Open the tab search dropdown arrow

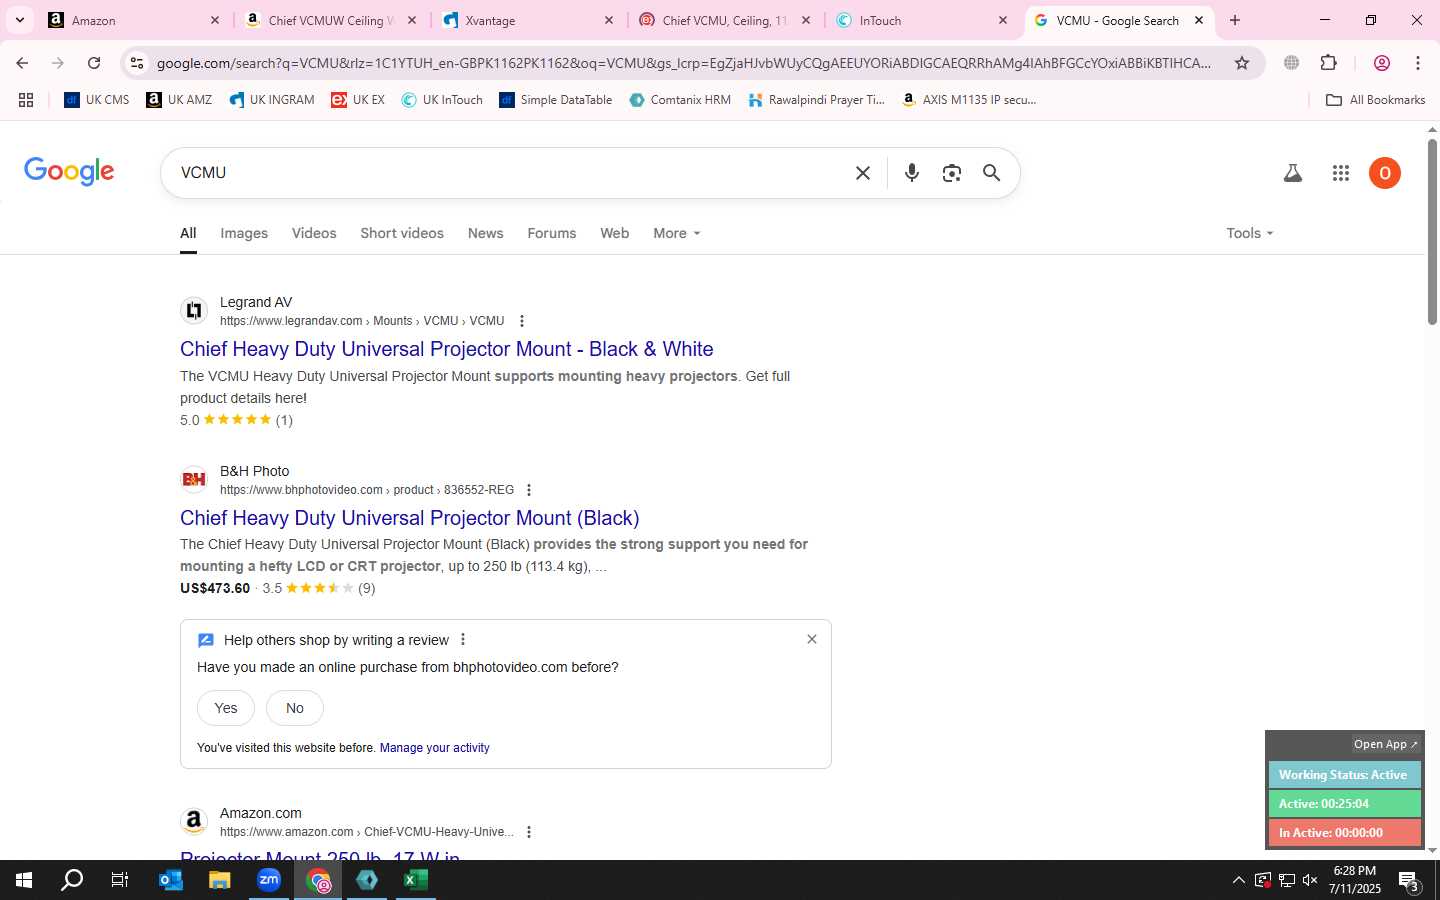click(x=20, y=20)
